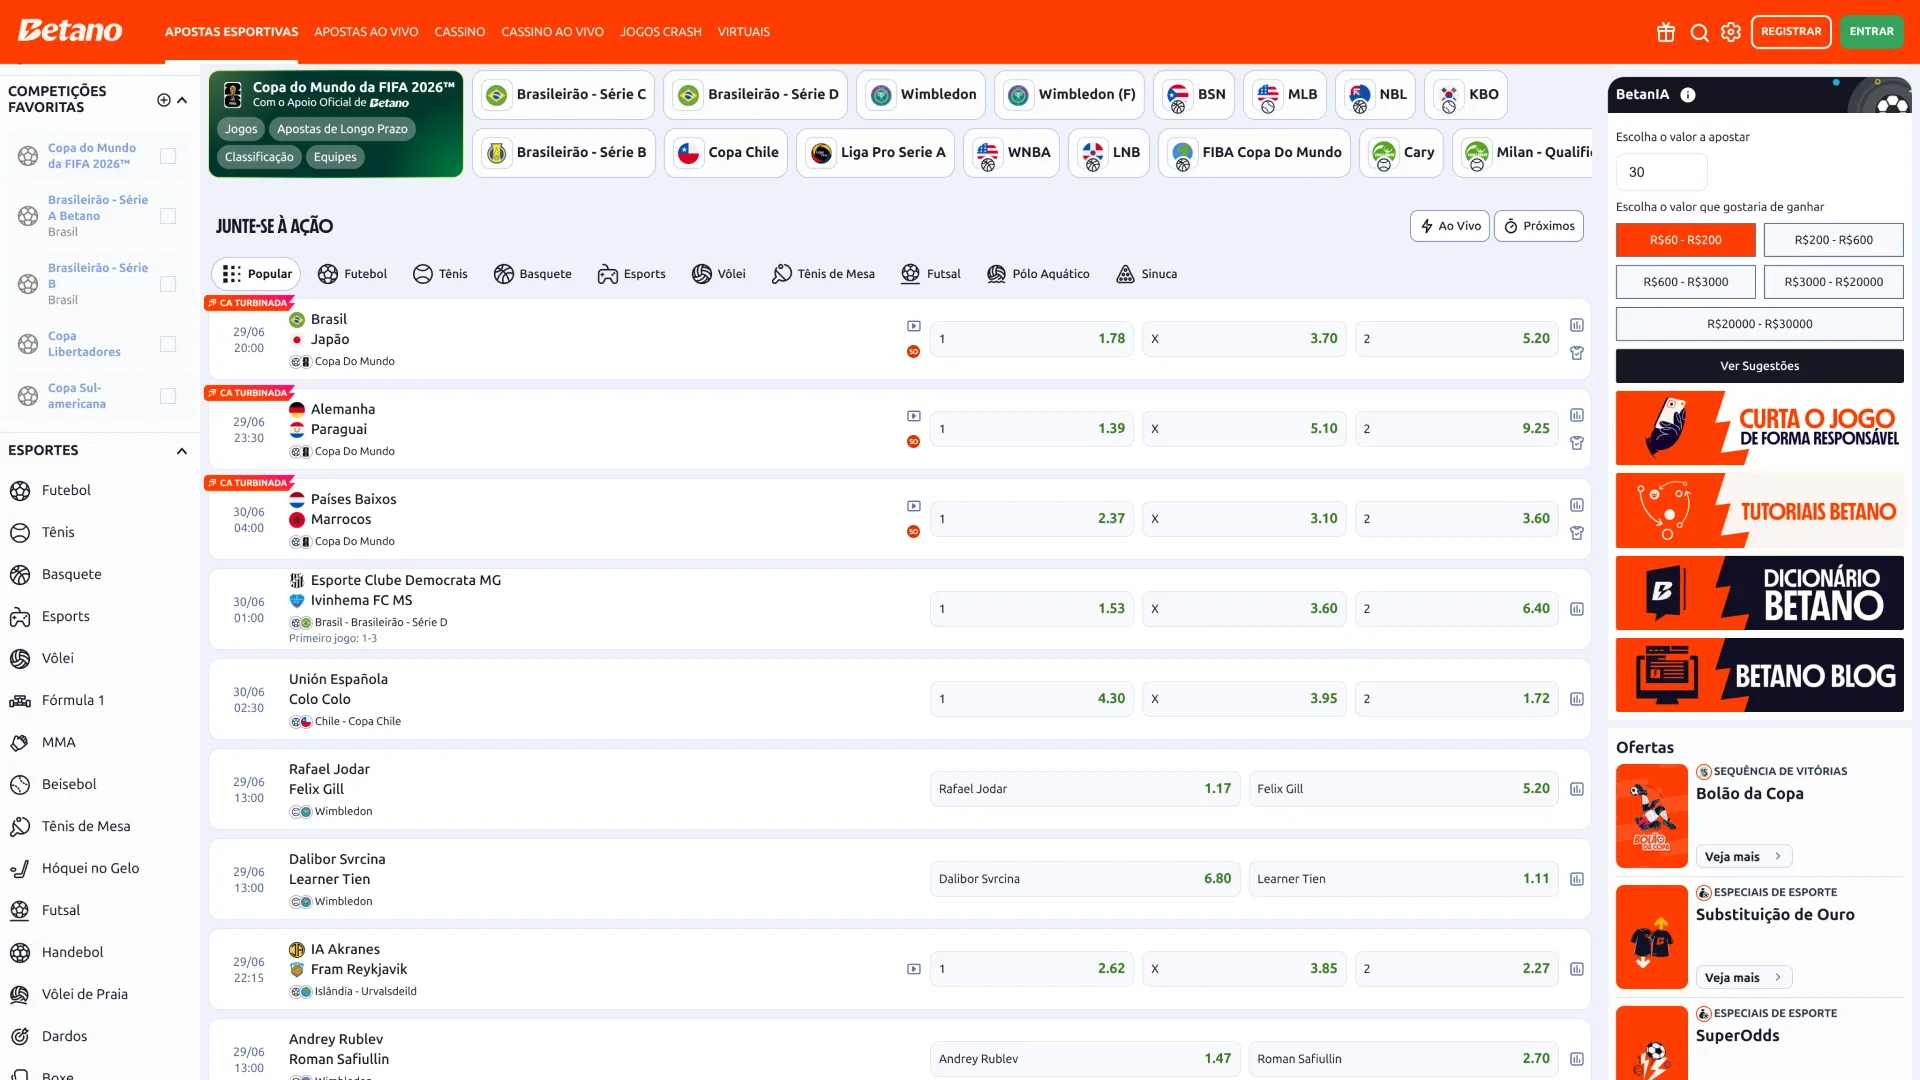Open Liga Pro Serie A chip
The image size is (1920, 1080).
875,153
